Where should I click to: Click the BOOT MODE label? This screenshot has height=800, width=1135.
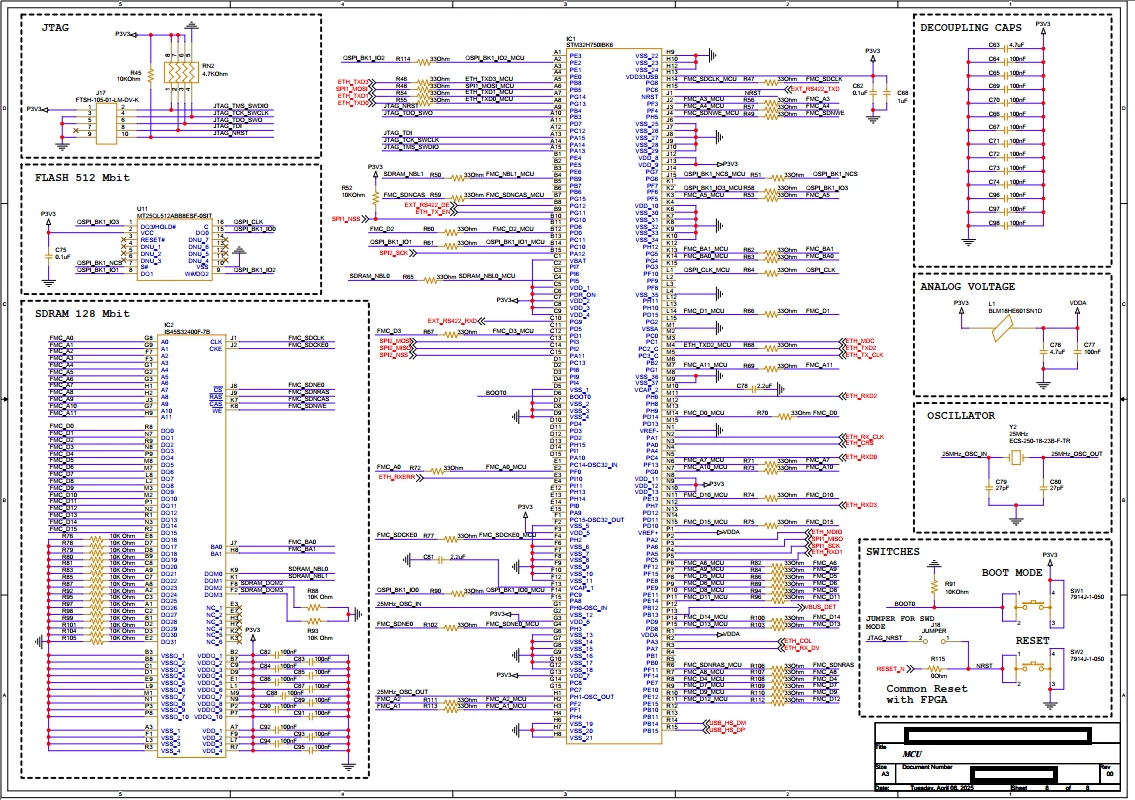tap(1011, 572)
